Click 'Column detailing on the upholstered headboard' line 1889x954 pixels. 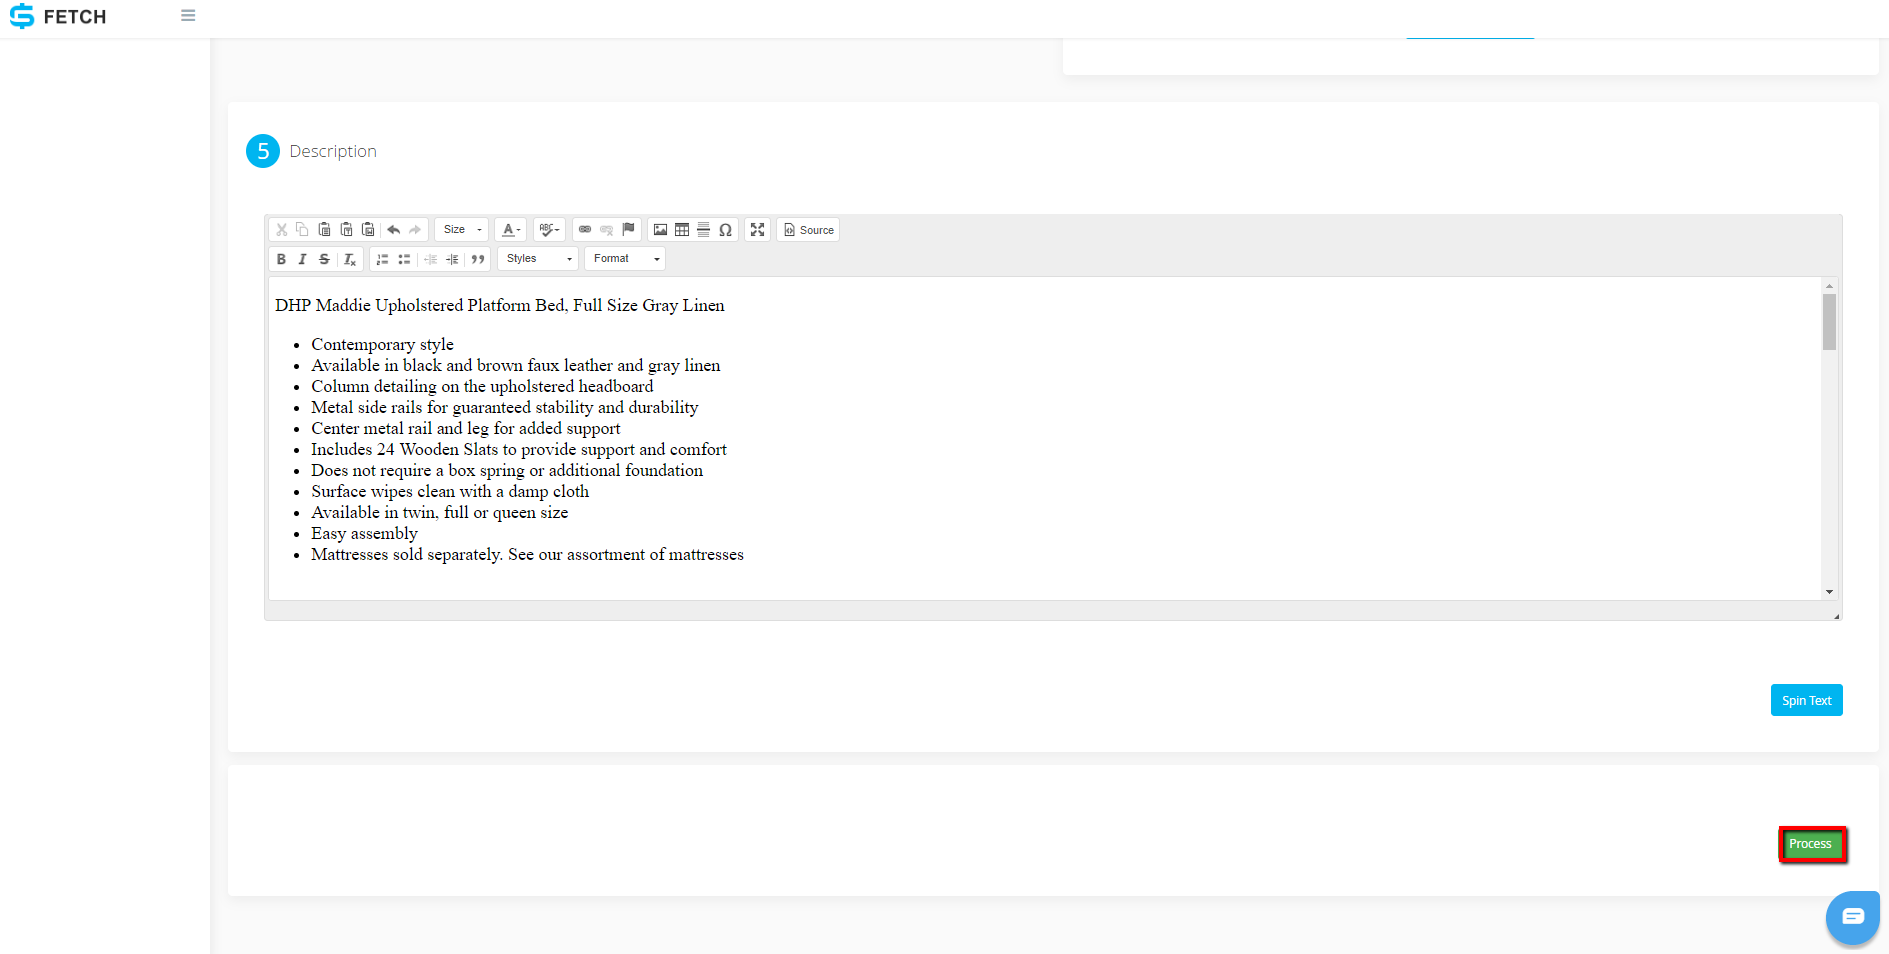click(x=482, y=386)
